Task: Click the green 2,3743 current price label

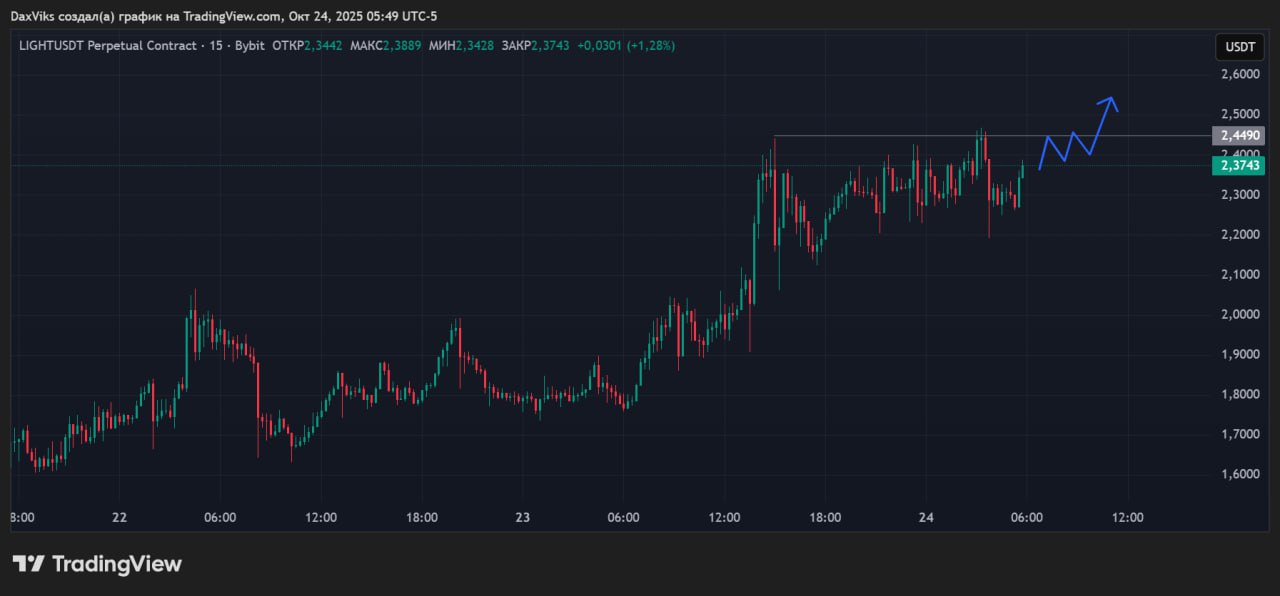Action: click(x=1239, y=166)
